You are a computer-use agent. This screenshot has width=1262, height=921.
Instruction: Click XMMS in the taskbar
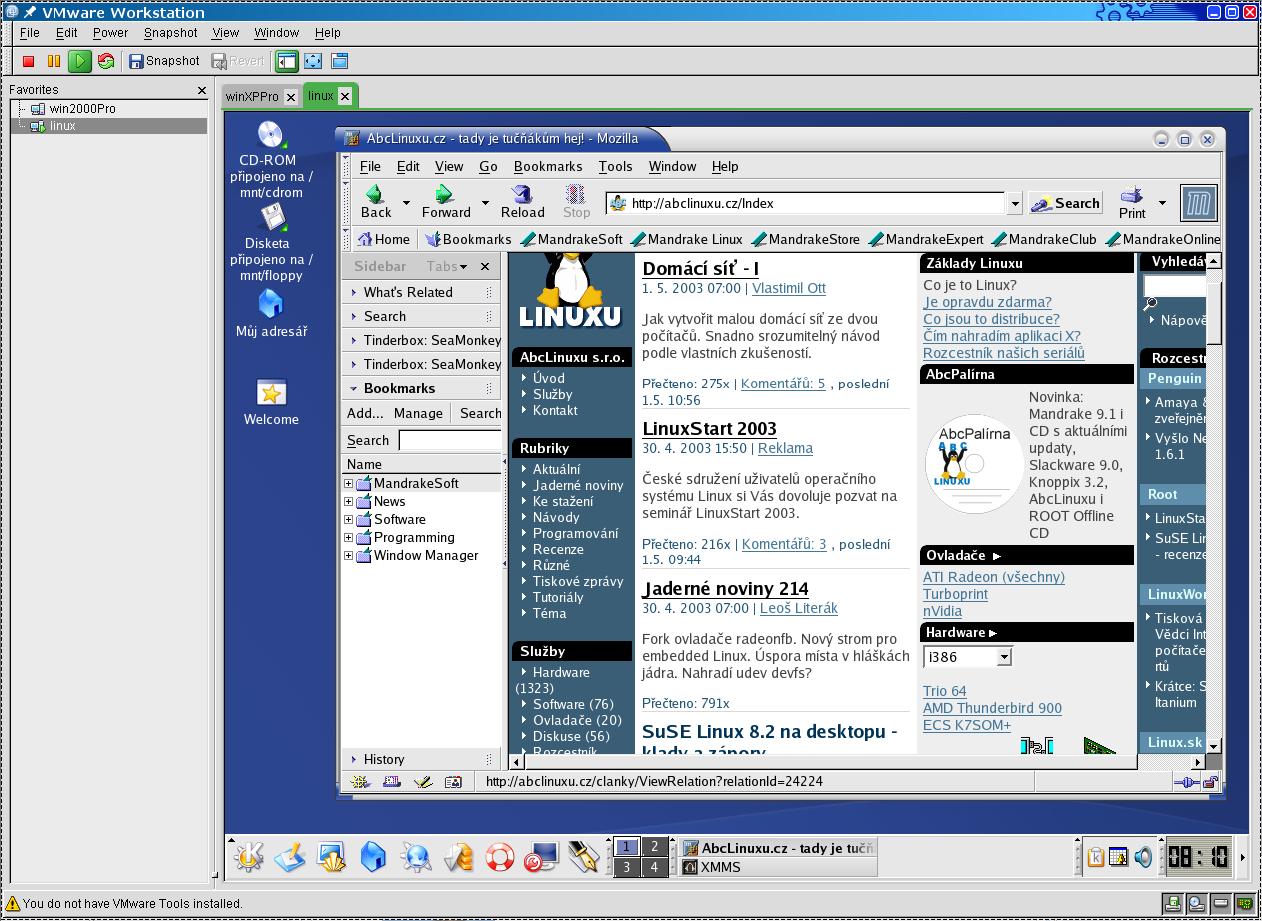778,867
